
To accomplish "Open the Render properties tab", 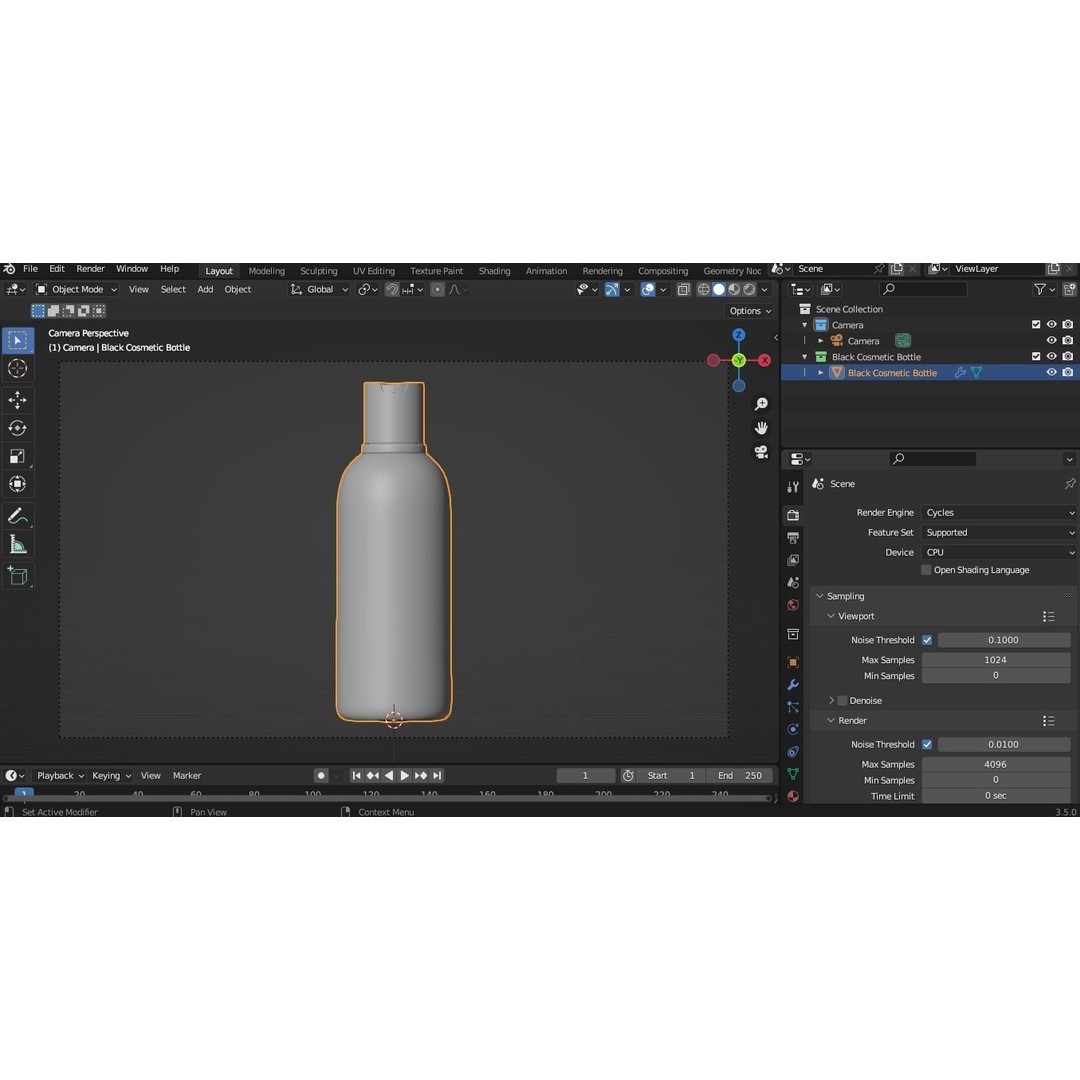I will point(793,515).
